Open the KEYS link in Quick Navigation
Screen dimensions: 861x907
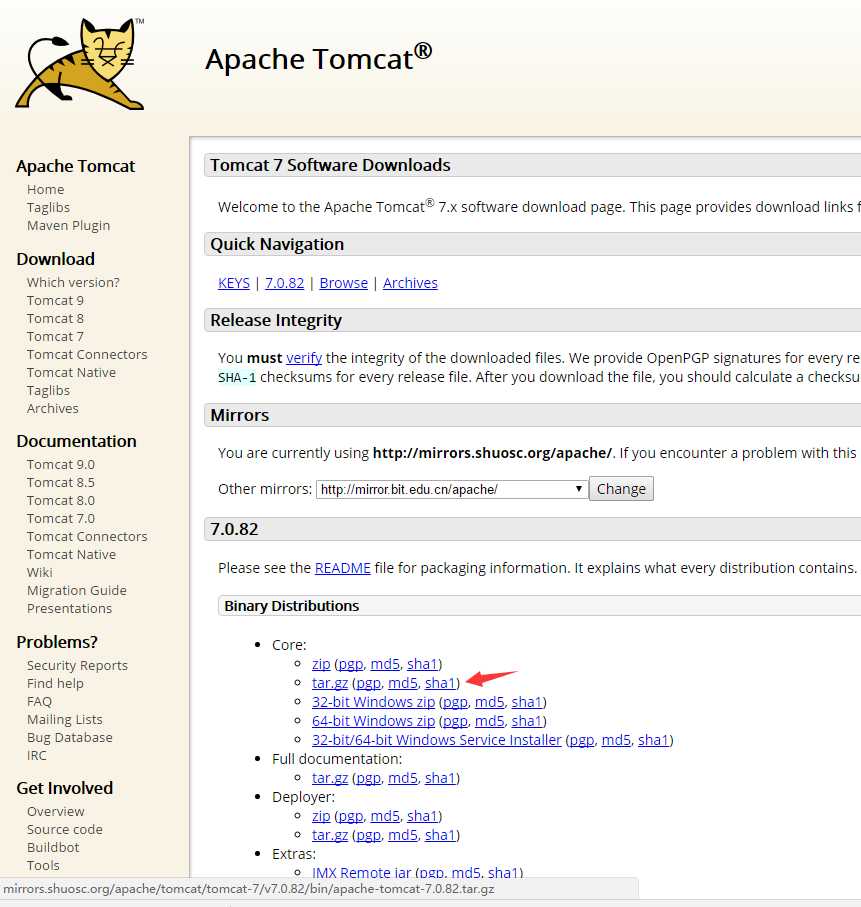(234, 283)
